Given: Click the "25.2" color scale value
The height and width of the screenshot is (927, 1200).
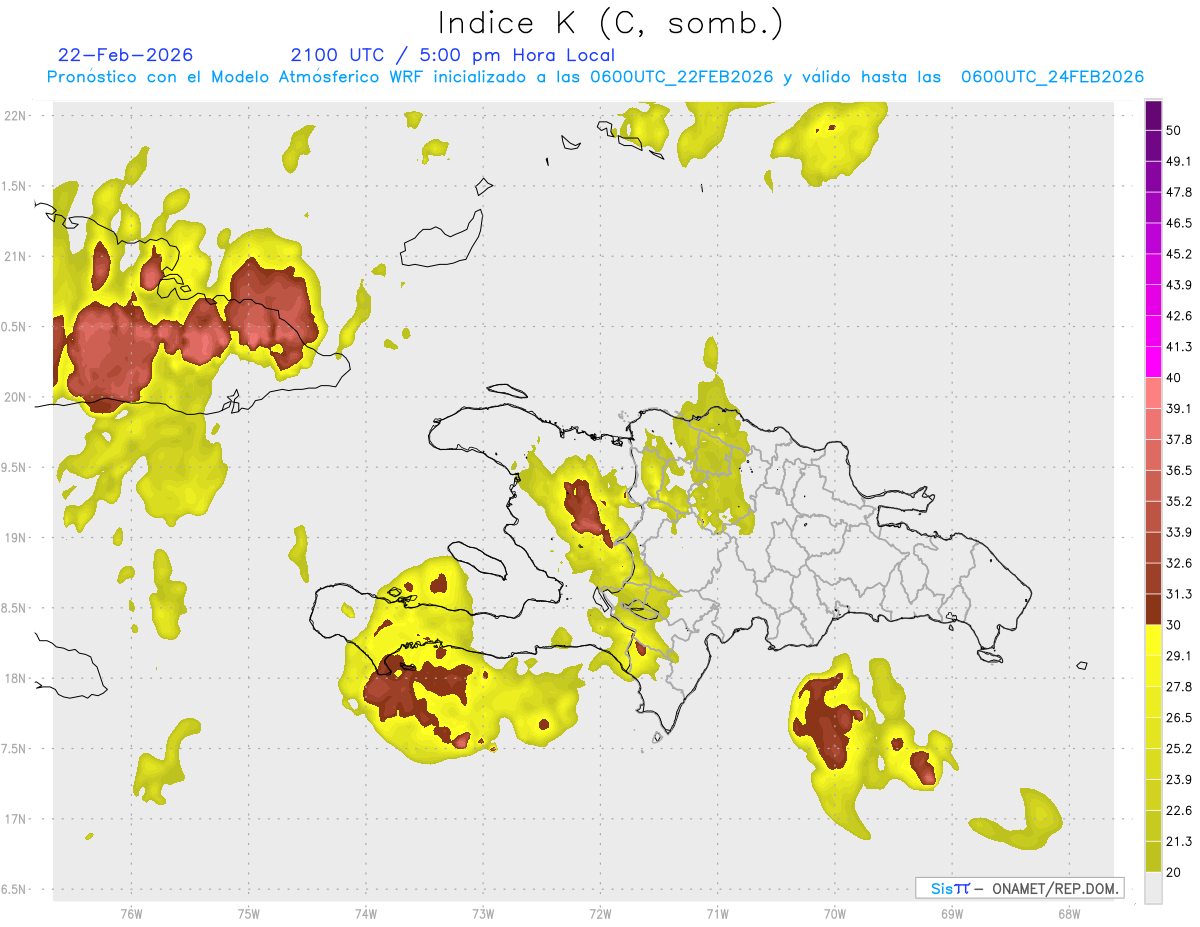Looking at the screenshot, I should coord(1179,749).
